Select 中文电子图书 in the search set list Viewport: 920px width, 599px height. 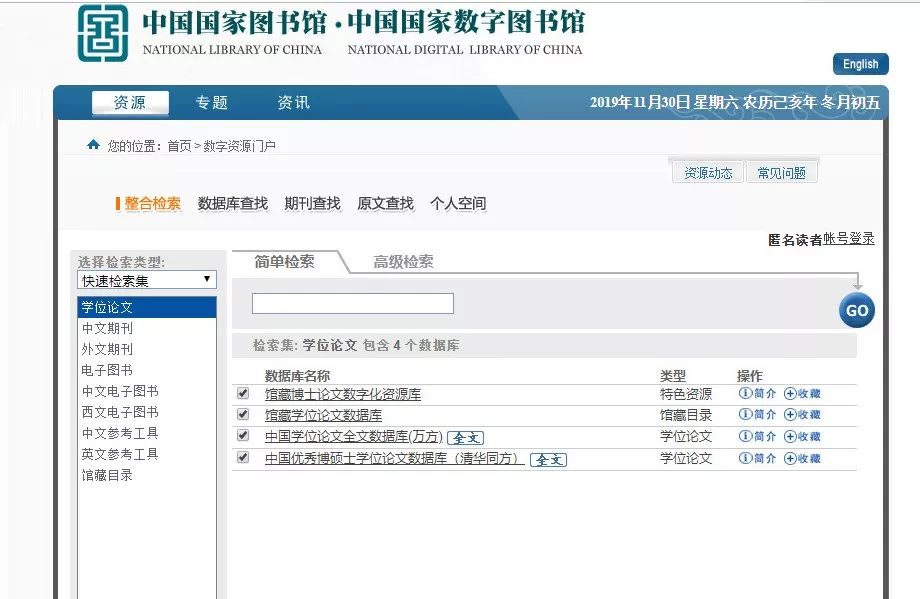point(147,391)
